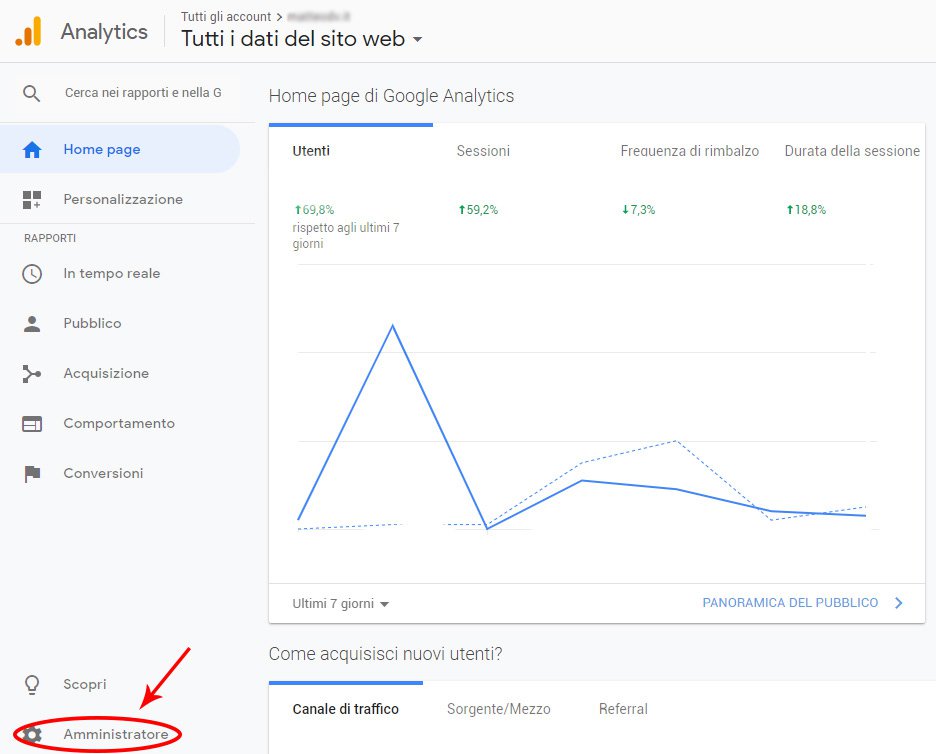Click the RAPPORTI section label
936x754 pixels.
(x=50, y=238)
